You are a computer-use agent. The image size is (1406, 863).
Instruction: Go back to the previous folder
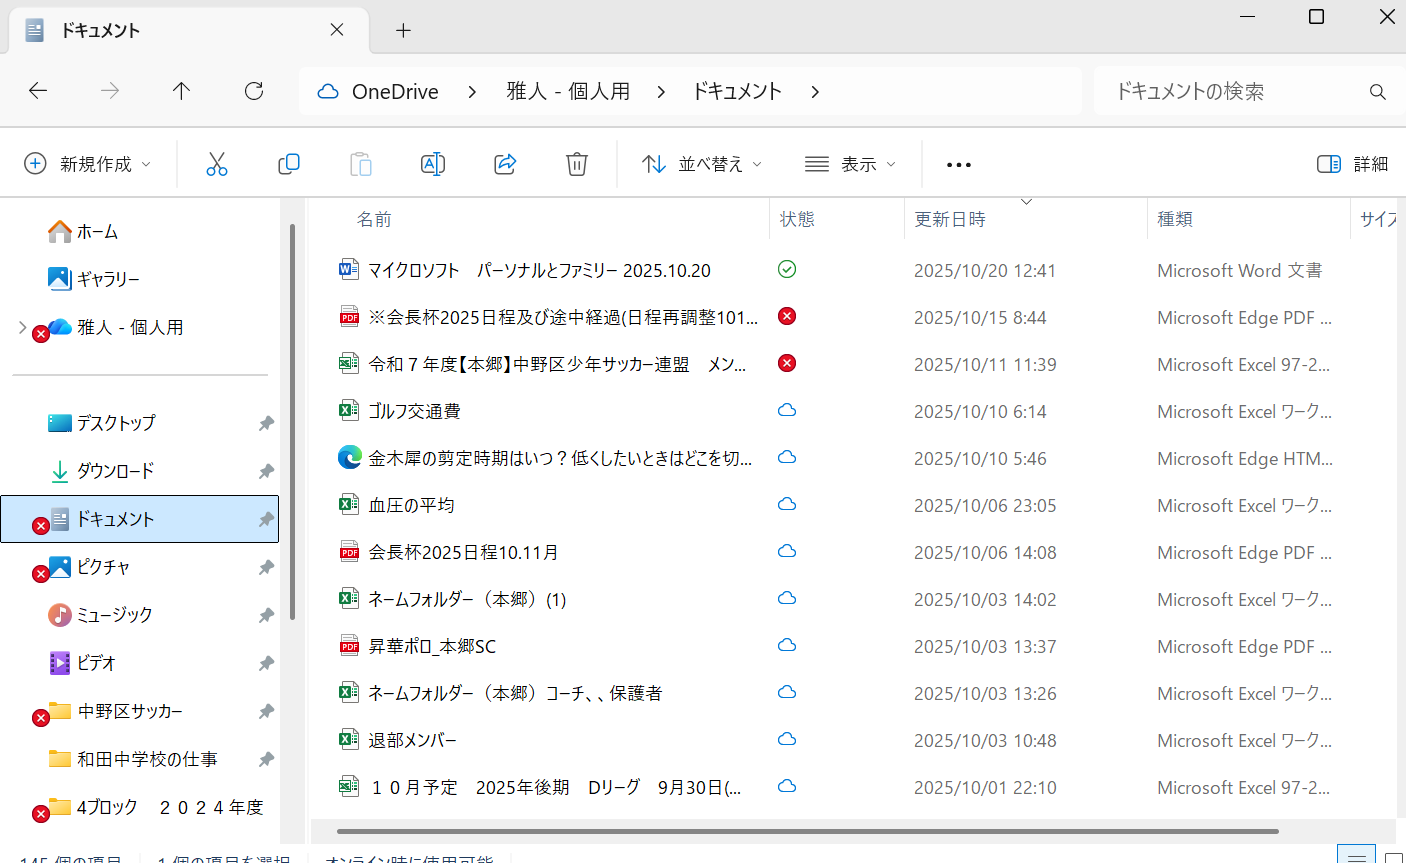[38, 91]
